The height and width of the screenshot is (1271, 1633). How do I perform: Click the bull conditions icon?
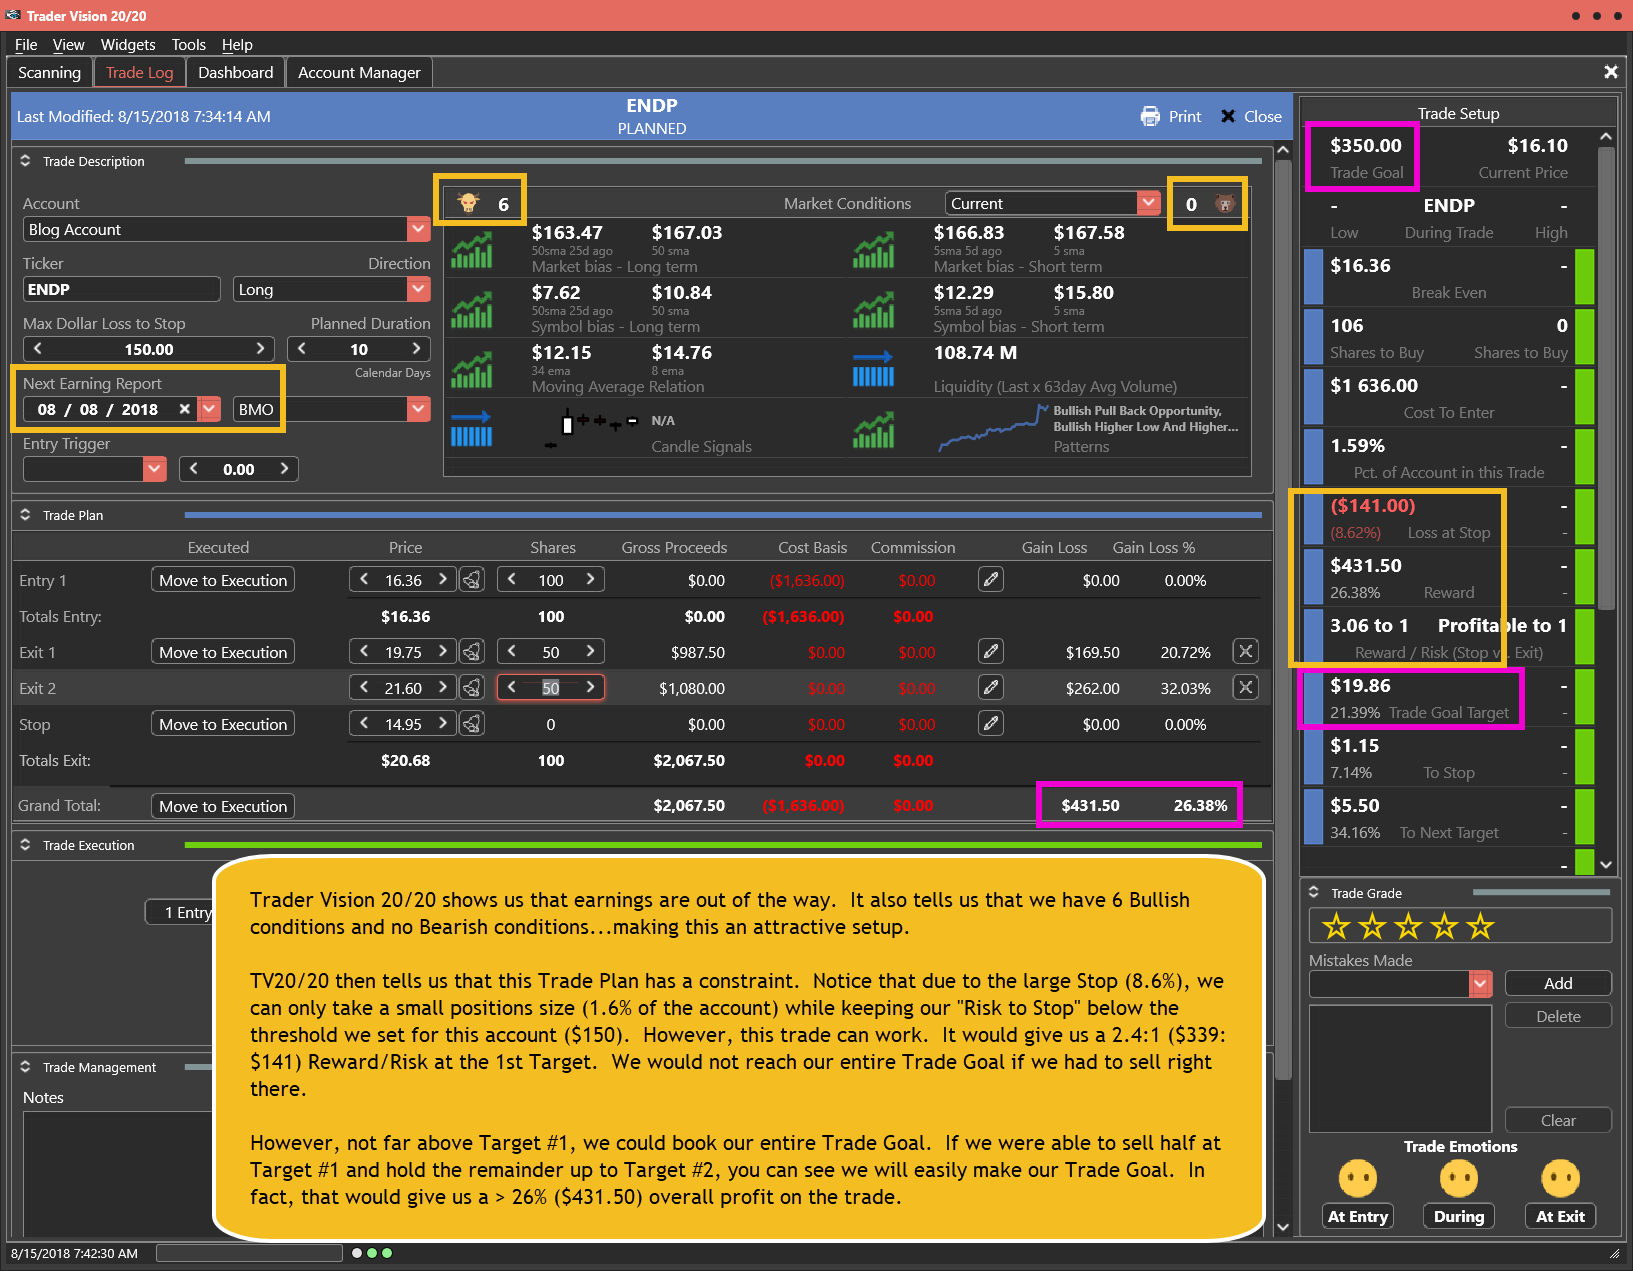(468, 203)
